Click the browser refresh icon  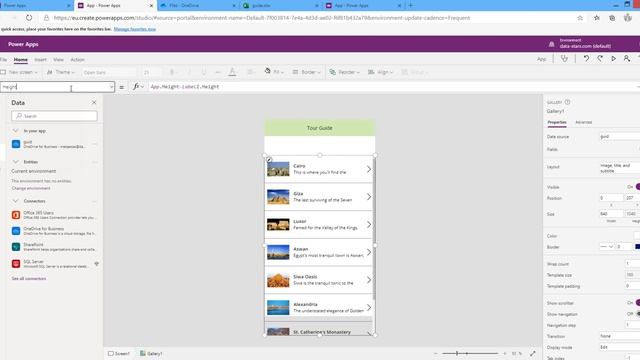click(x=29, y=18)
